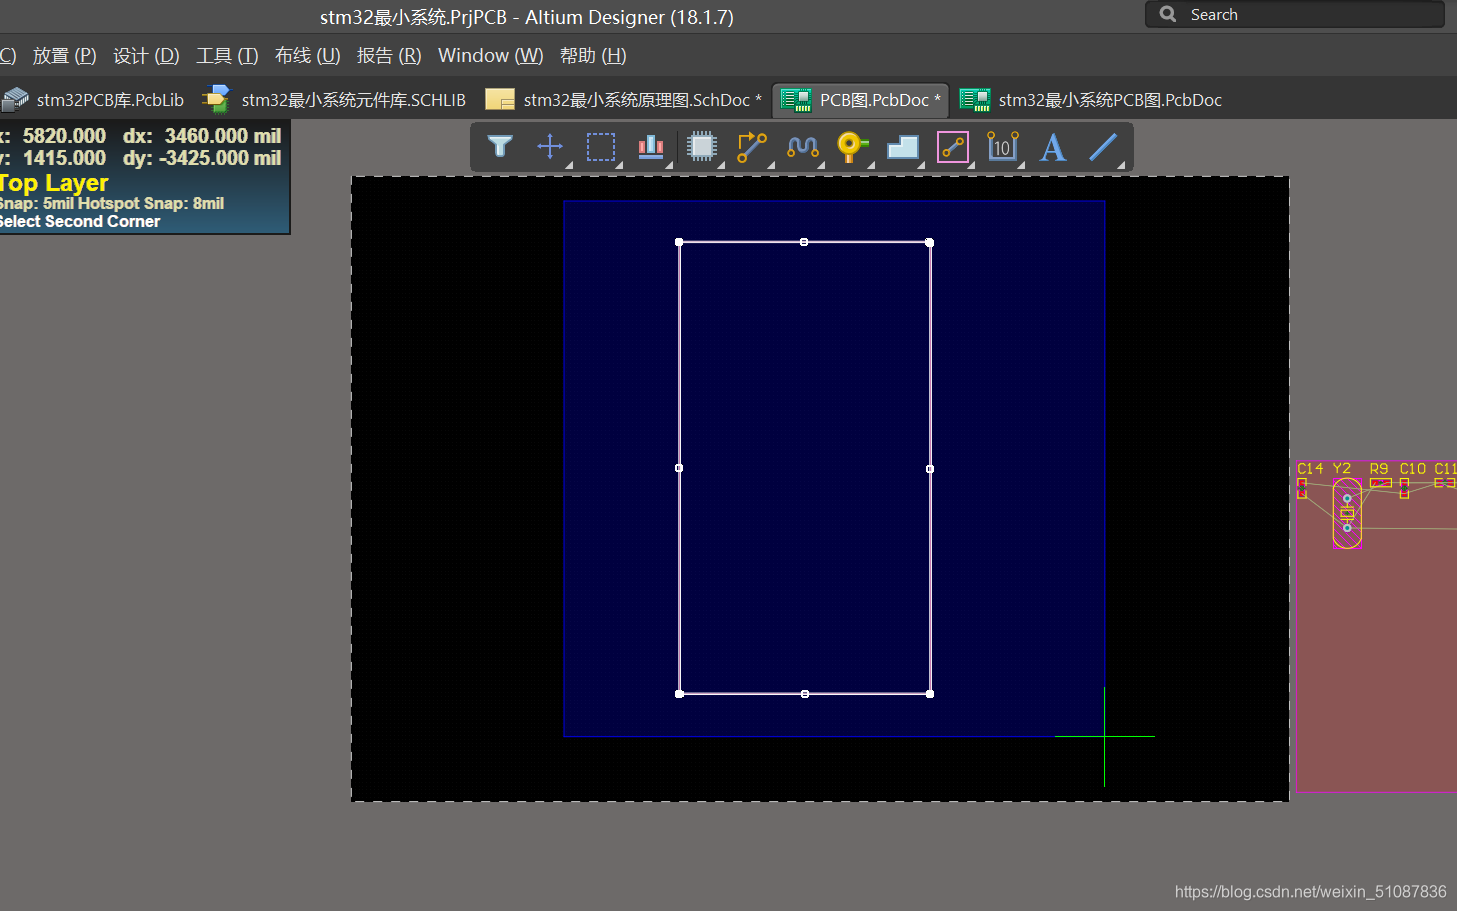The width and height of the screenshot is (1457, 911).
Task: Open the Align objects tool
Action: (651, 147)
